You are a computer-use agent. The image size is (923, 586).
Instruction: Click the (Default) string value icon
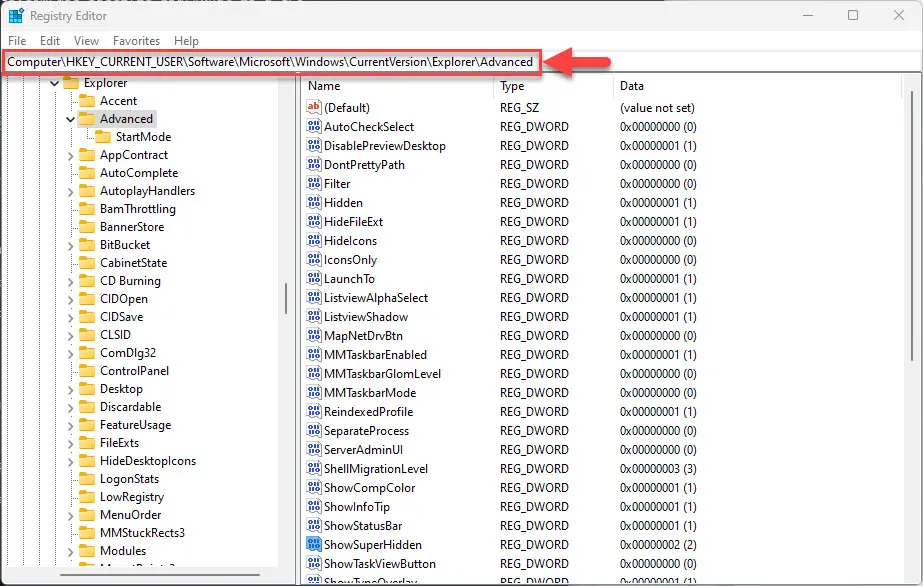point(314,107)
